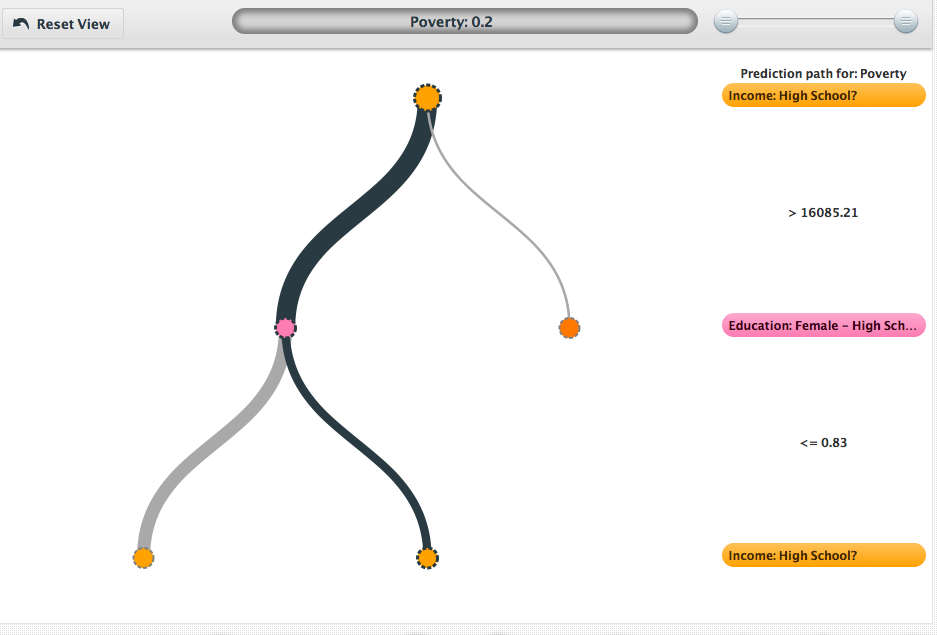The height and width of the screenshot is (635, 937).
Task: Select the root orange node at tree top
Action: [427, 97]
